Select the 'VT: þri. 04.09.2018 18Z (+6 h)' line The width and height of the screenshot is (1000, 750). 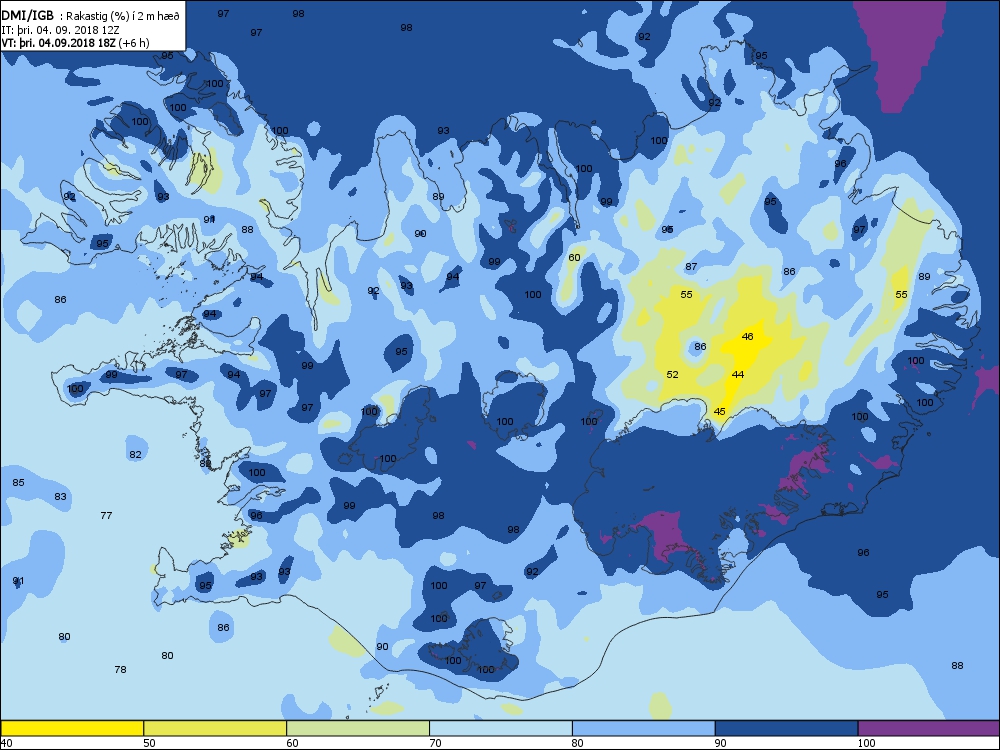click(75, 43)
